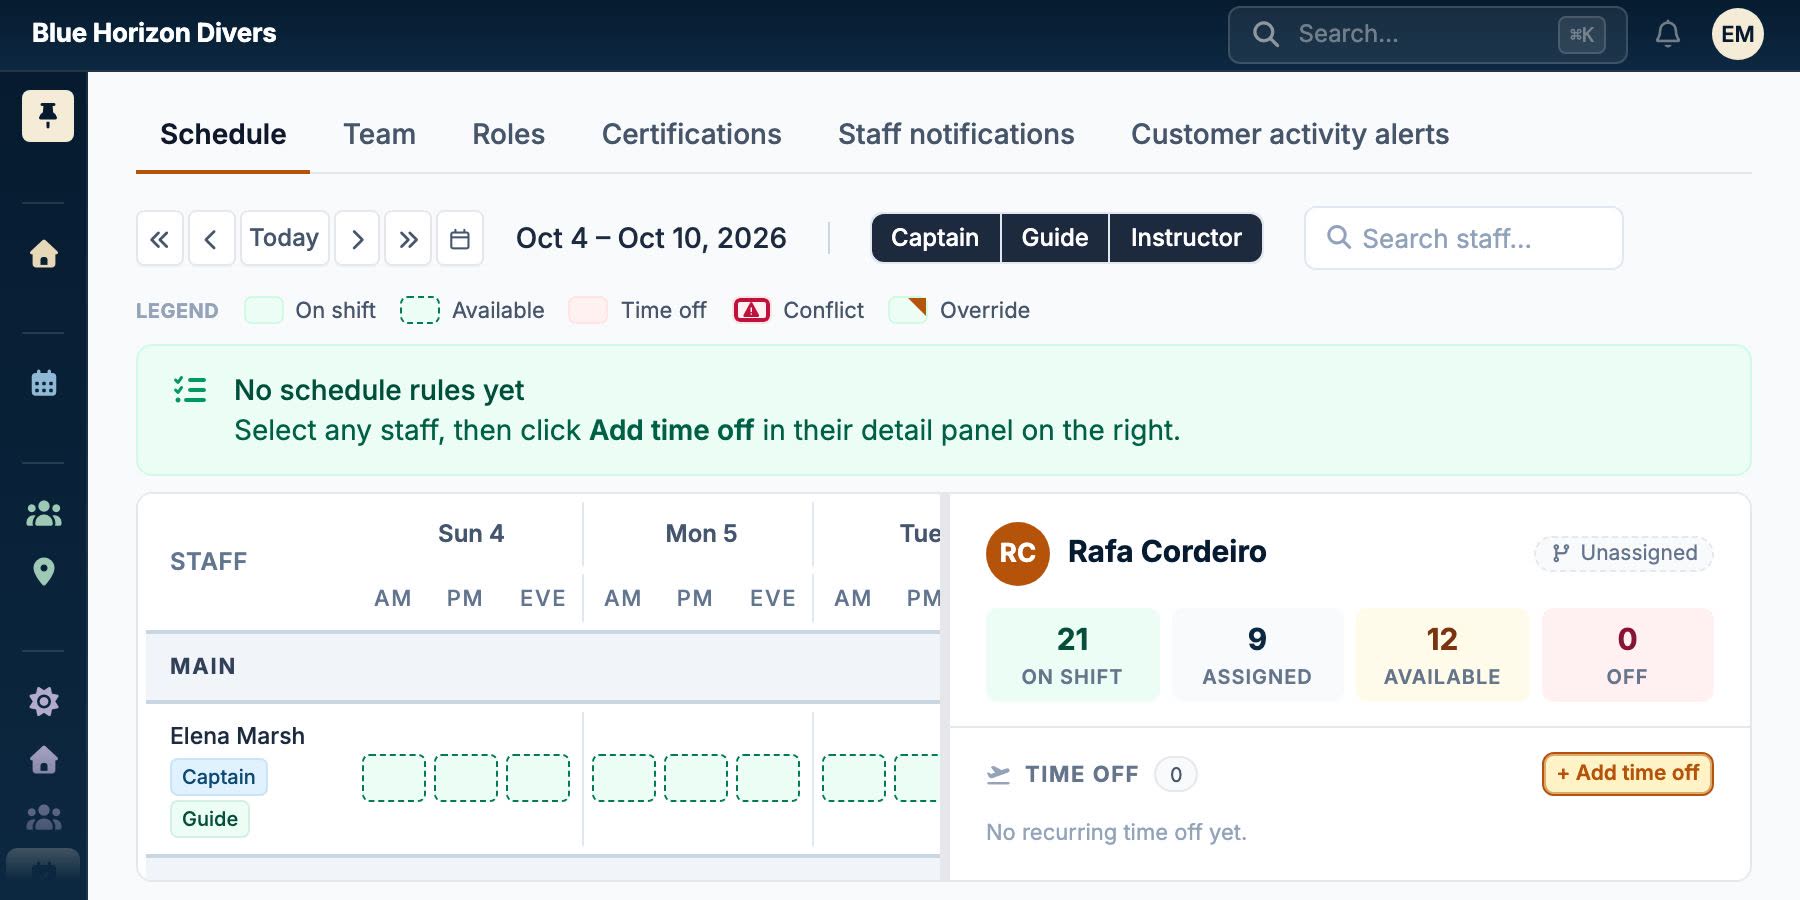This screenshot has height=900, width=1800.
Task: Toggle Elena Marsh's Sun 4 EVE slot
Action: click(537, 778)
